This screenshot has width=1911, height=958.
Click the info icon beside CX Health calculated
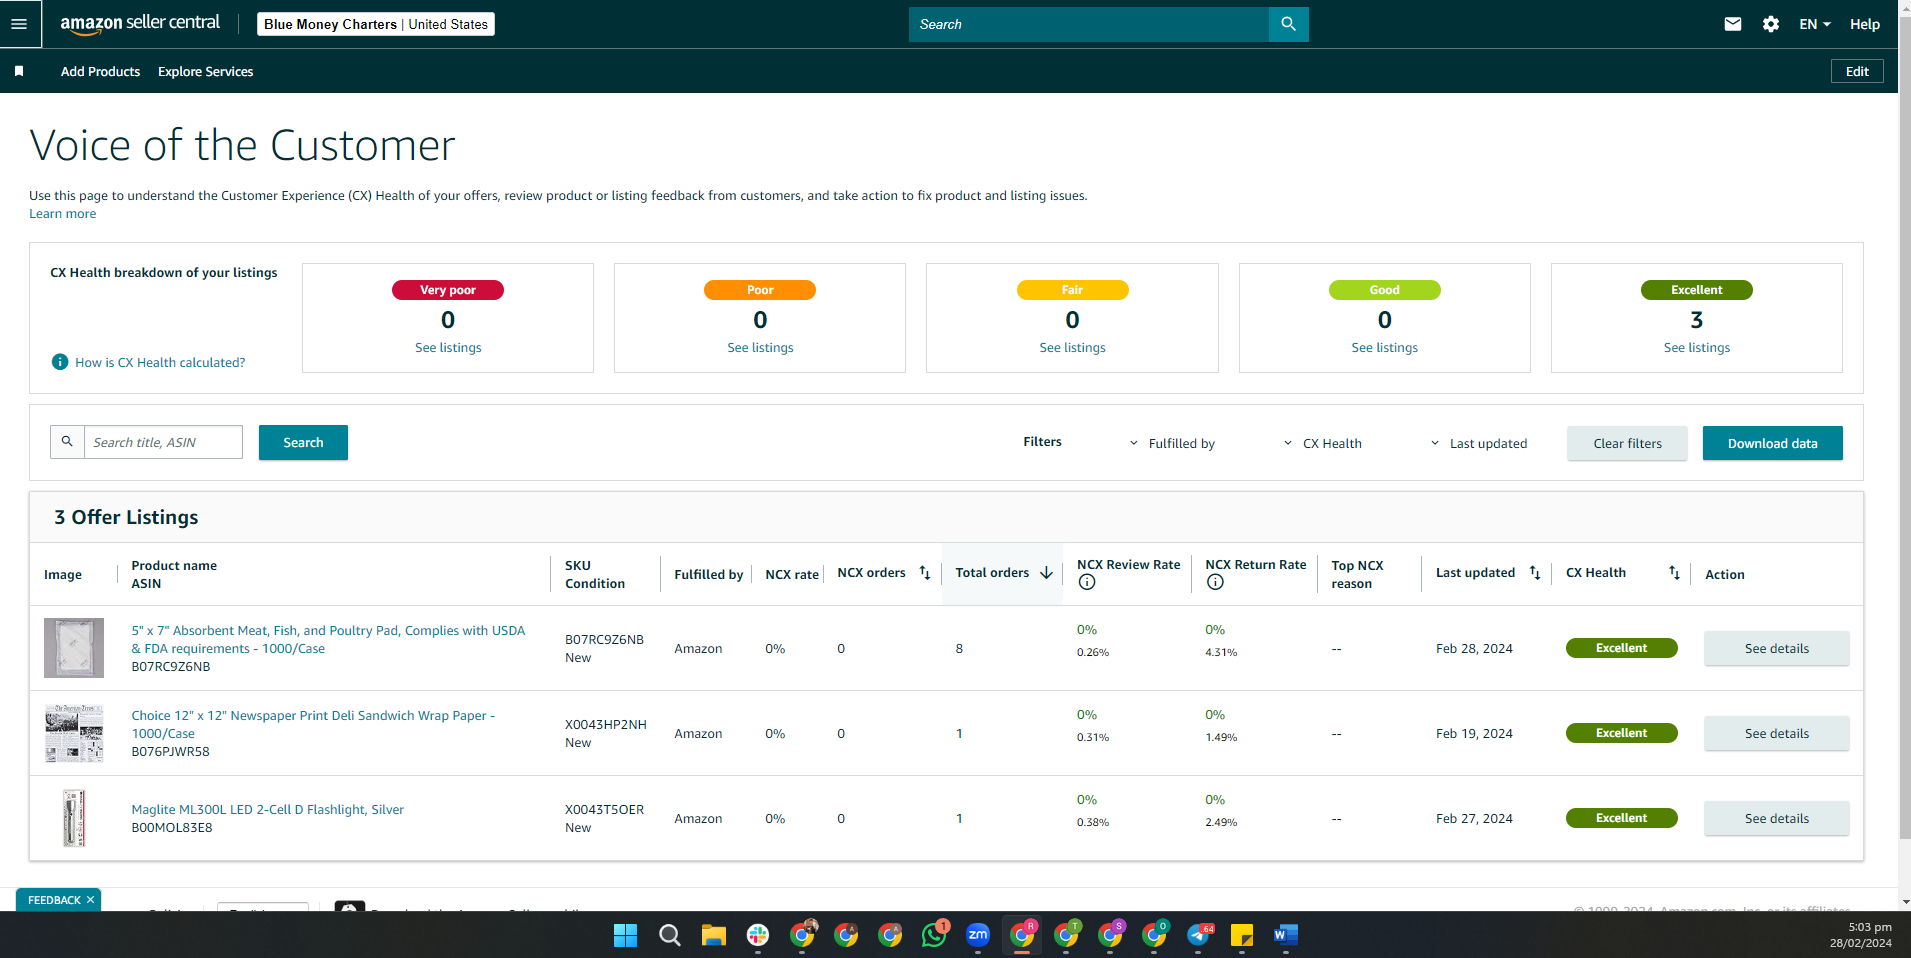coord(60,362)
